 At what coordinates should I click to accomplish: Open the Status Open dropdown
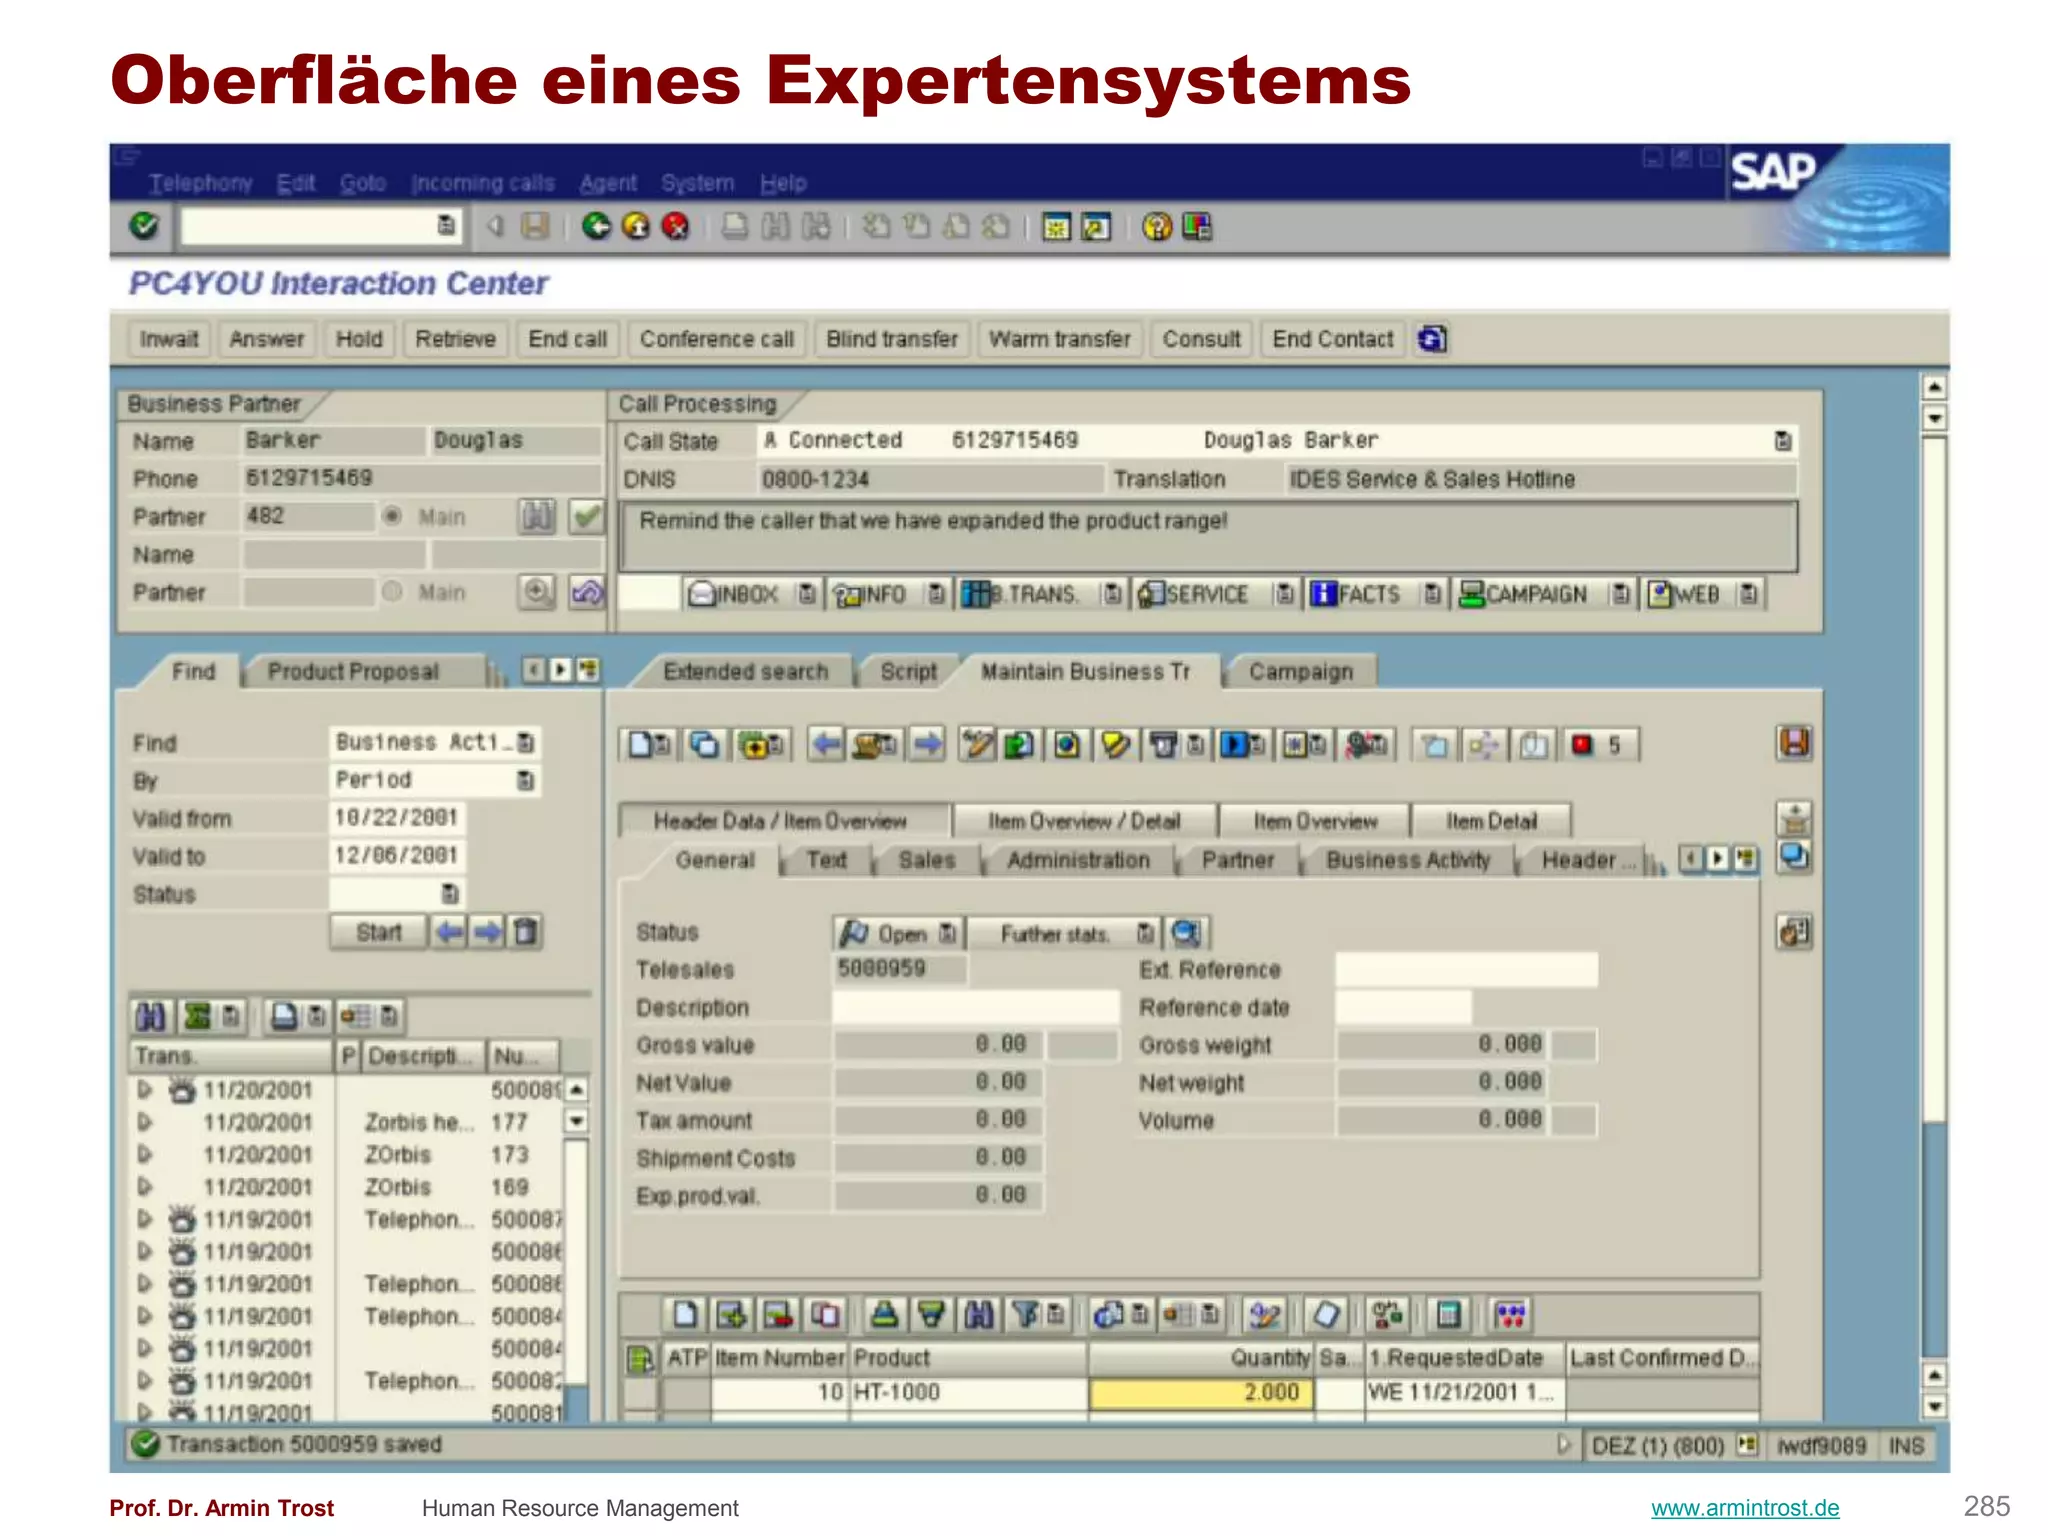point(947,934)
